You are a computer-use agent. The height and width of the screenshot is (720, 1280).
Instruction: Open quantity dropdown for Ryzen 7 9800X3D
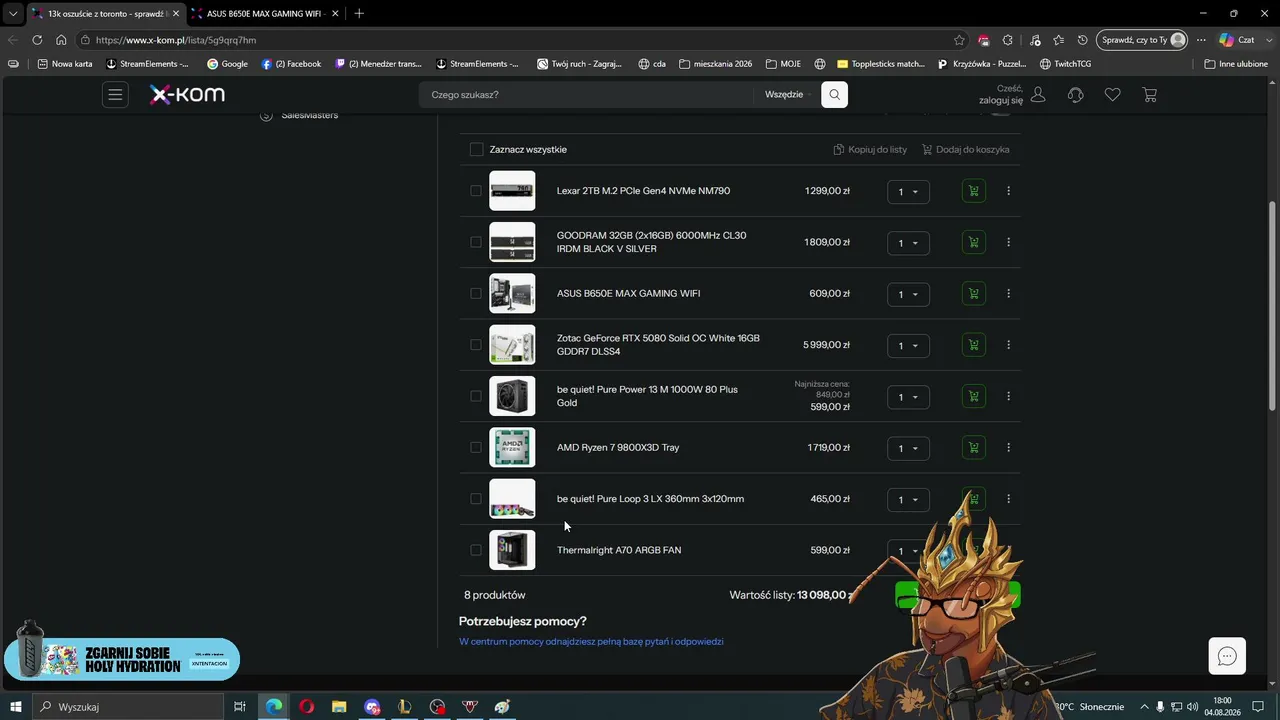tap(908, 448)
